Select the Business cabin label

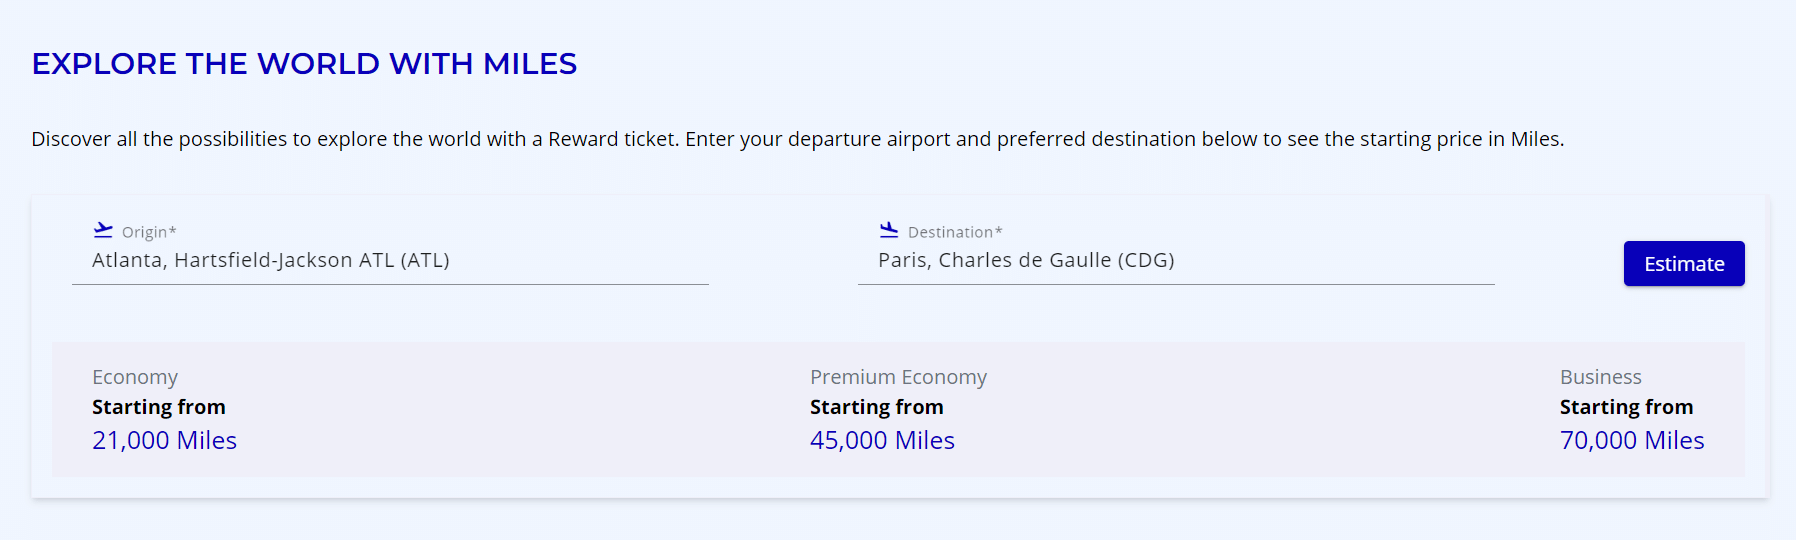point(1600,377)
